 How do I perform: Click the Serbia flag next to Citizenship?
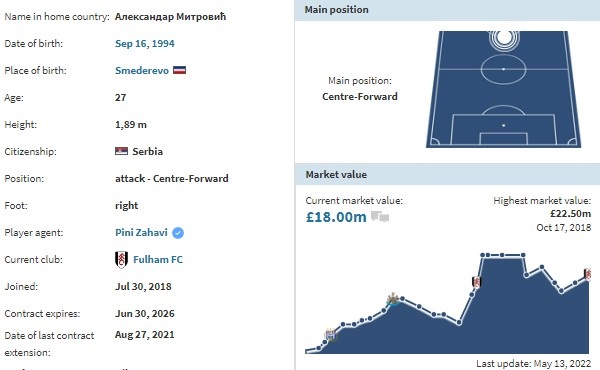(x=121, y=151)
